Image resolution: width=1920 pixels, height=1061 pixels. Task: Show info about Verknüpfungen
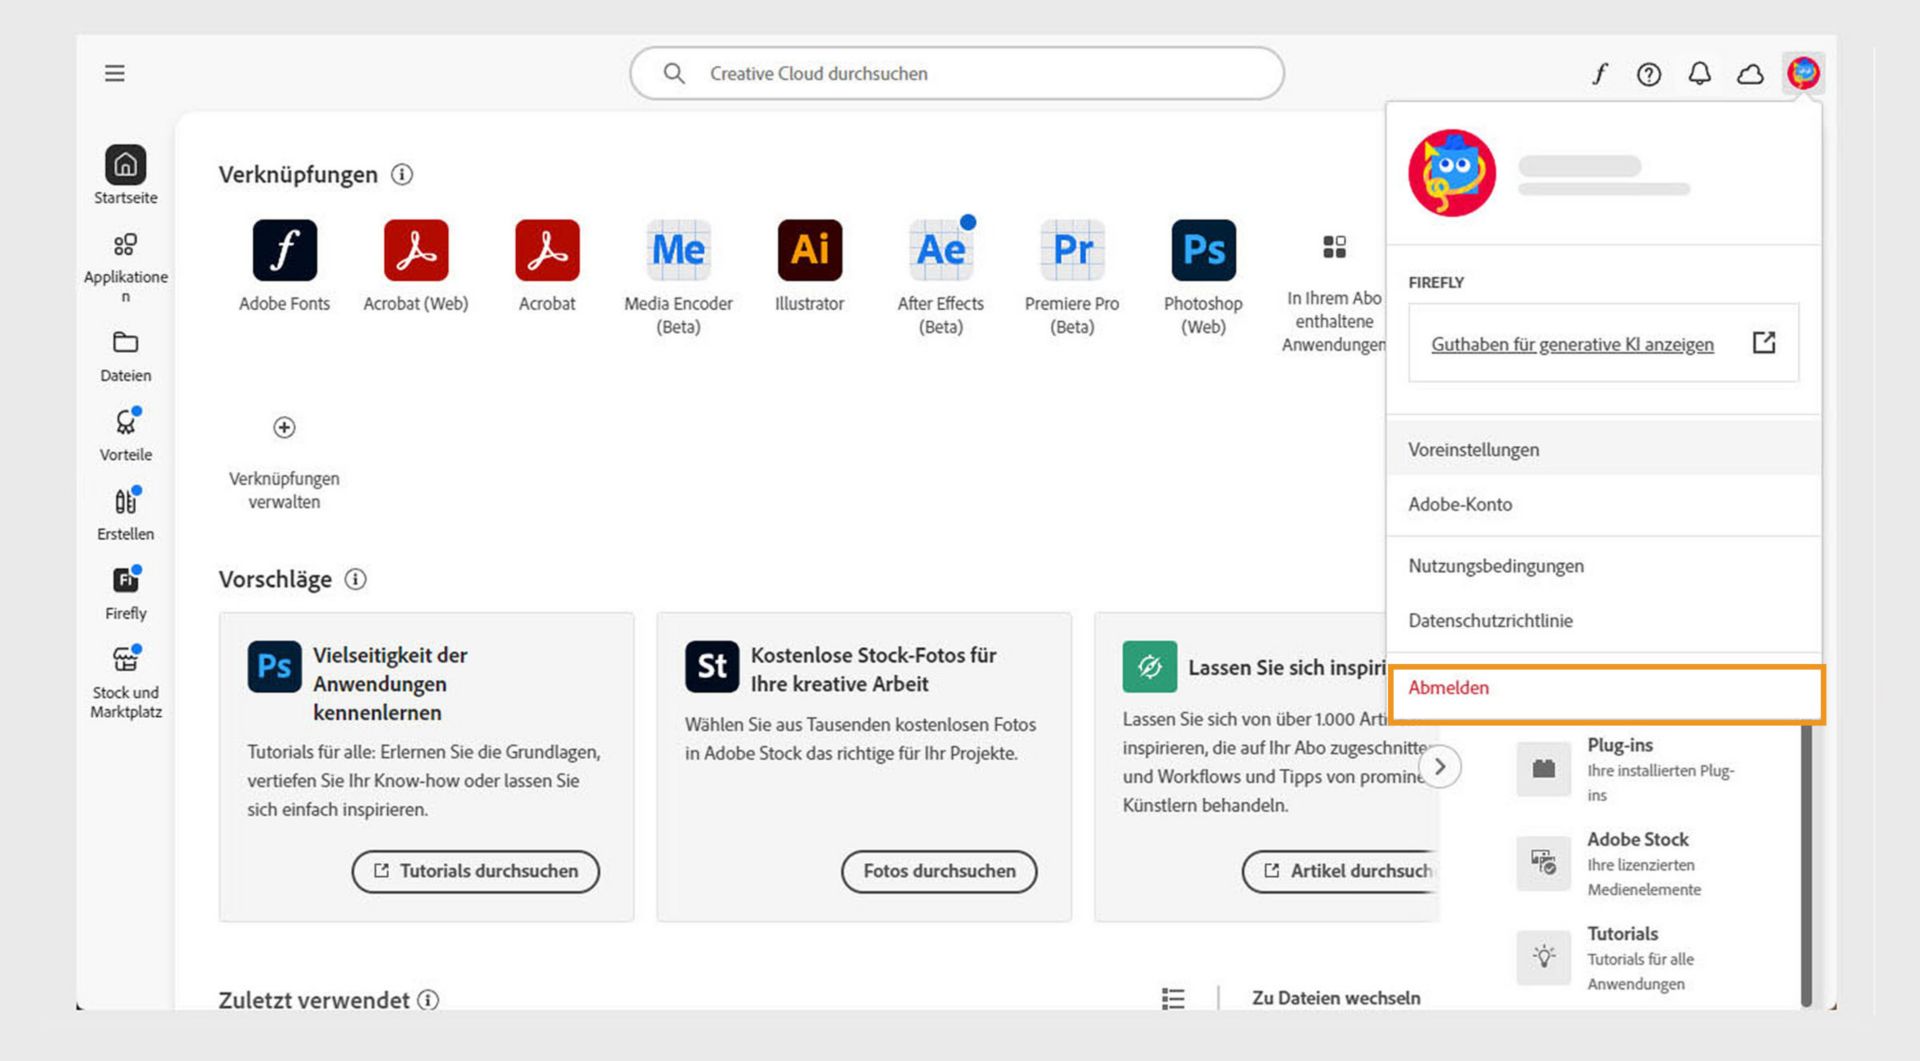(402, 174)
